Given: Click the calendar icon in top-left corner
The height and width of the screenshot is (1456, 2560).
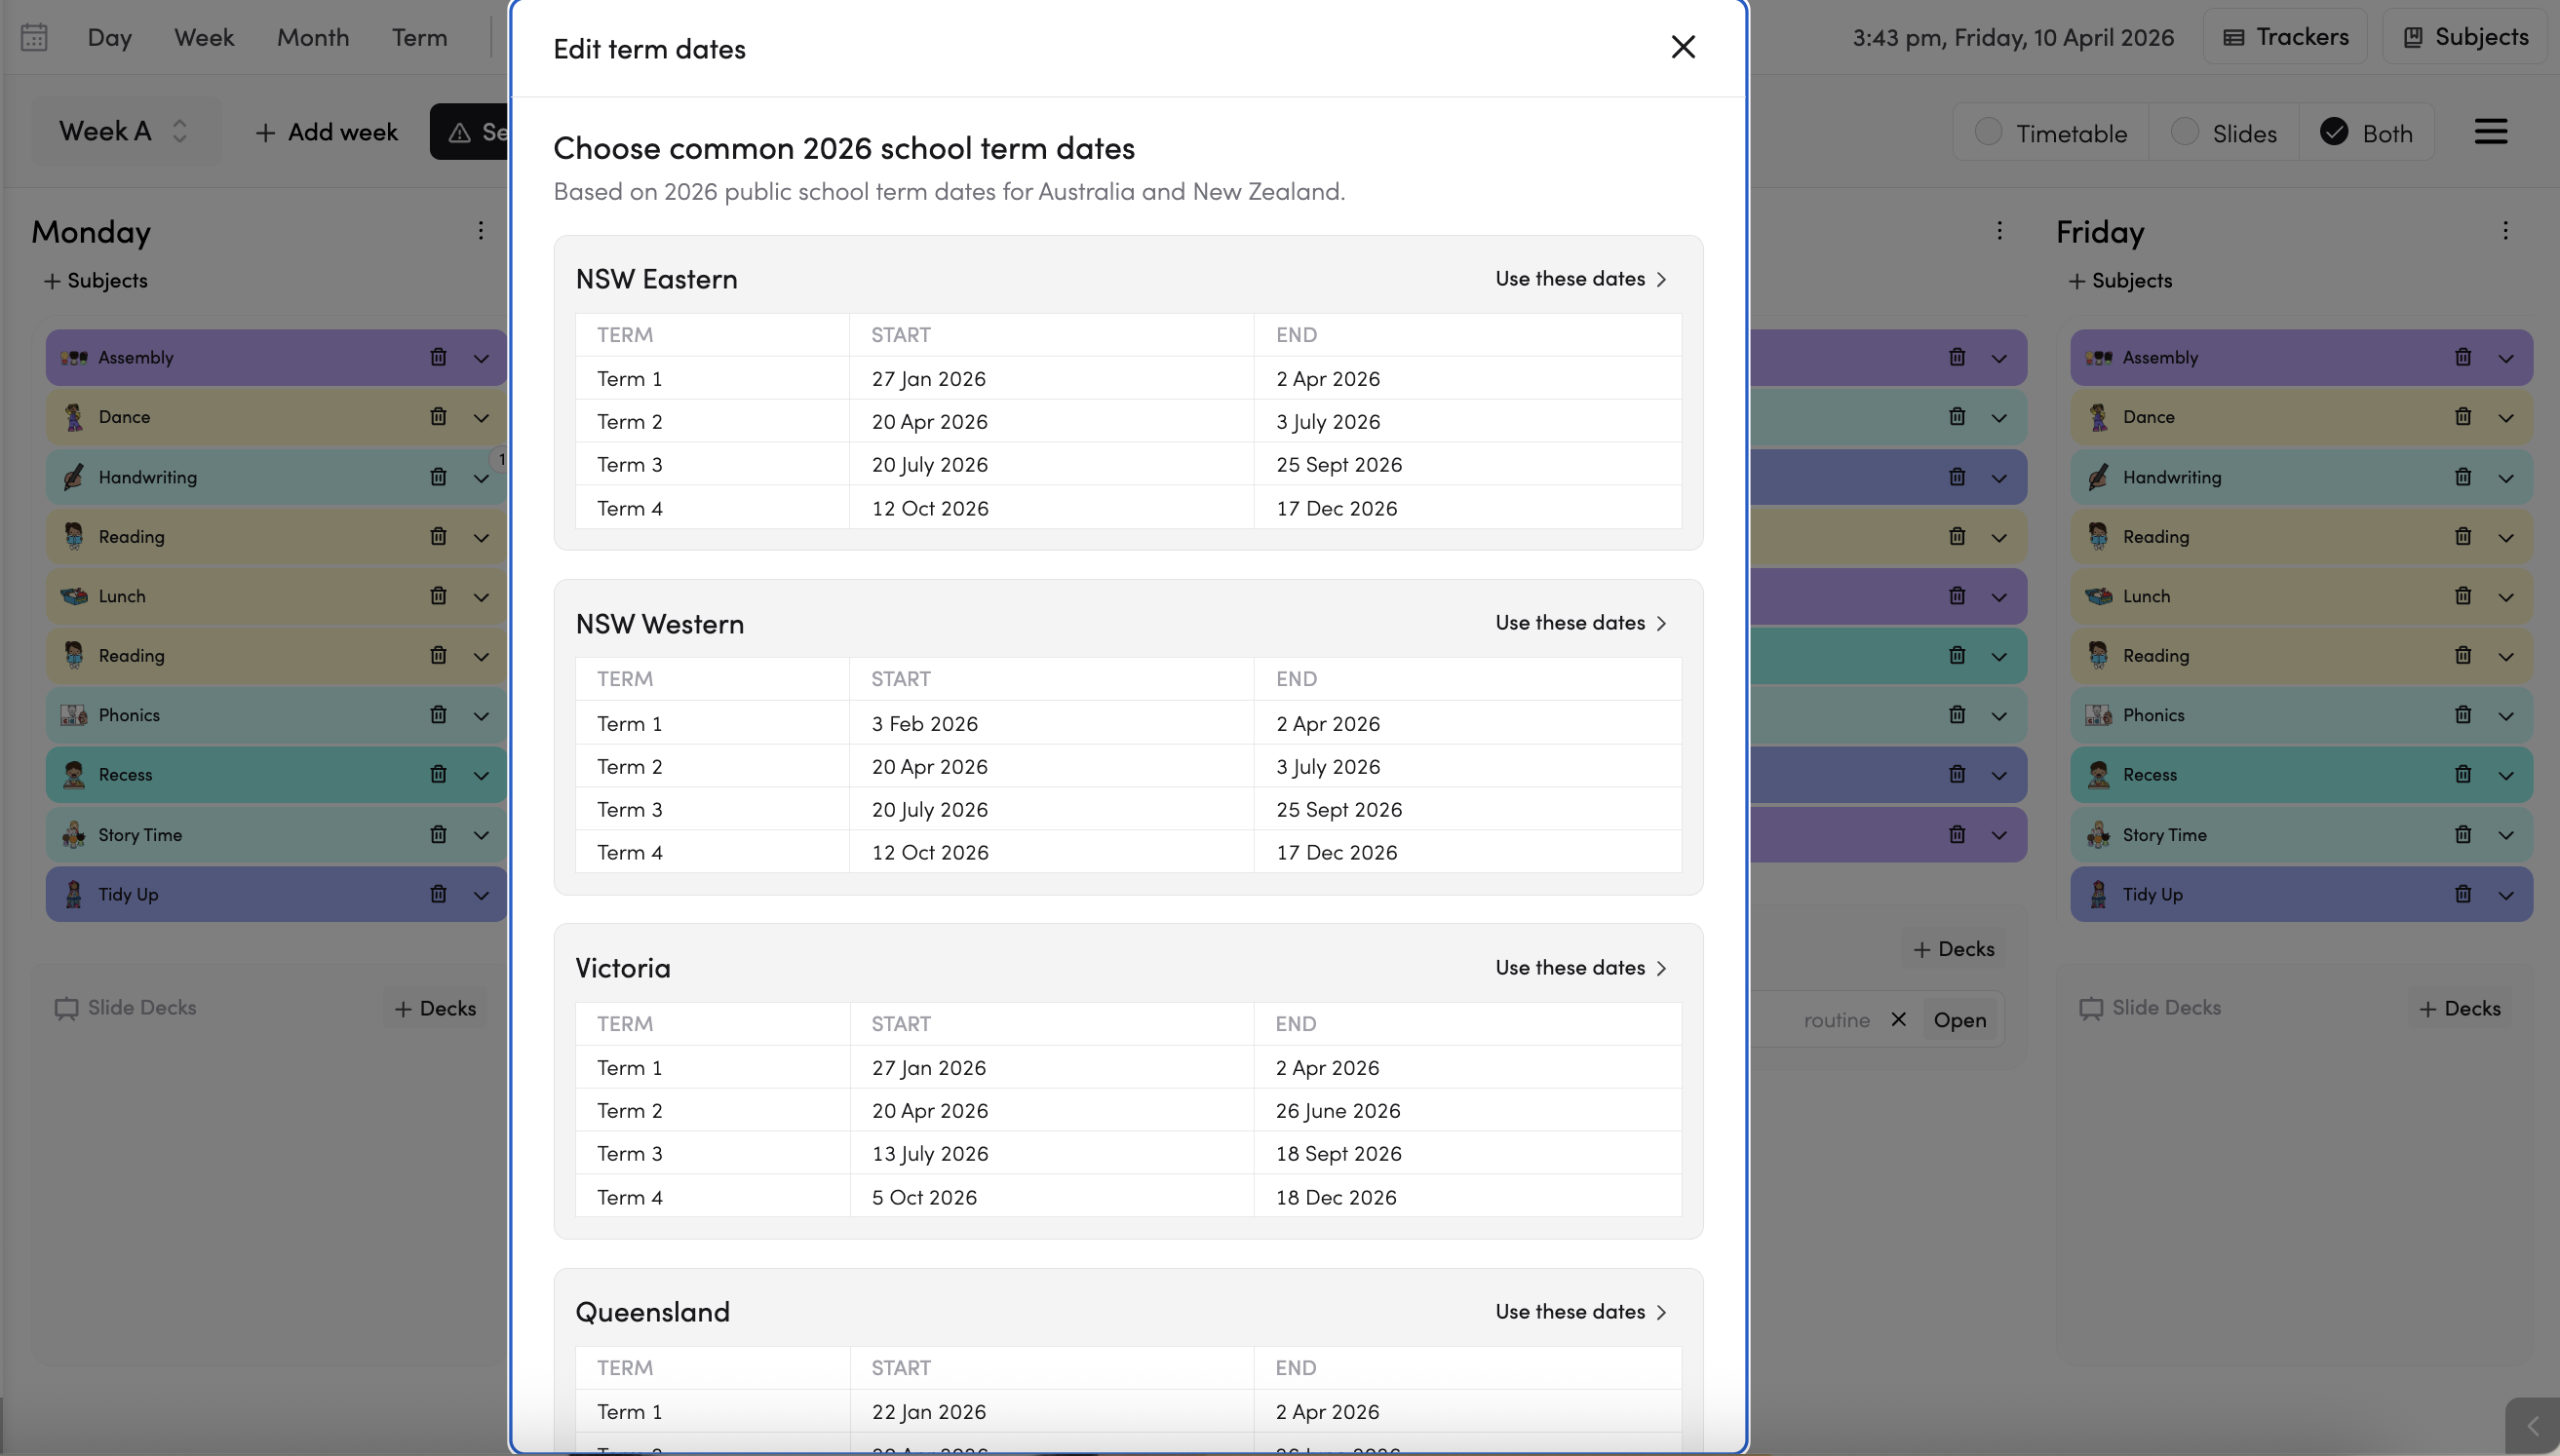Looking at the screenshot, I should coord(34,37).
